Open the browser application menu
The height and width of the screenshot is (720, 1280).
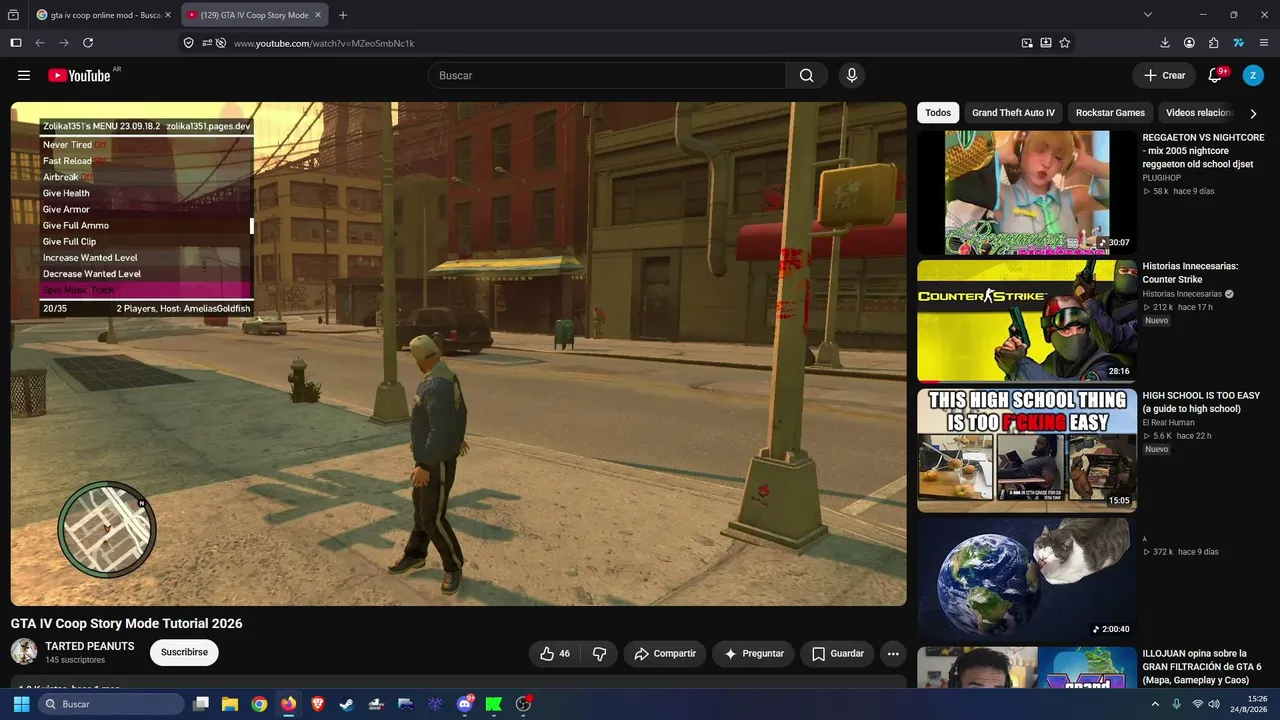(1264, 43)
